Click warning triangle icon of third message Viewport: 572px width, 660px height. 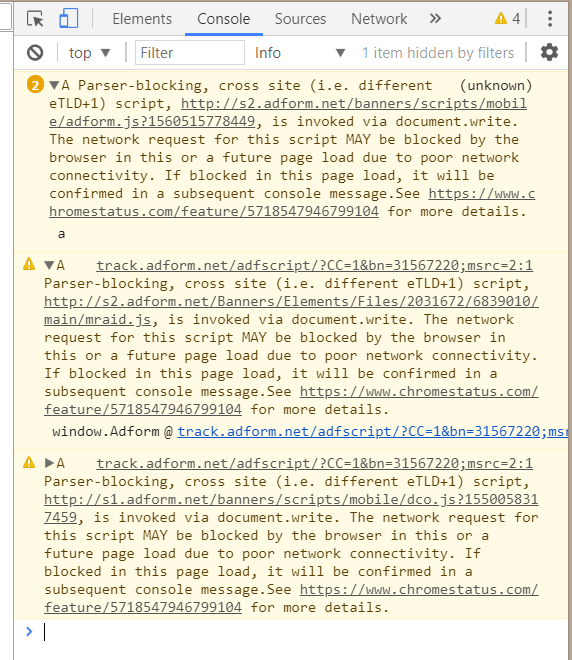(29, 462)
